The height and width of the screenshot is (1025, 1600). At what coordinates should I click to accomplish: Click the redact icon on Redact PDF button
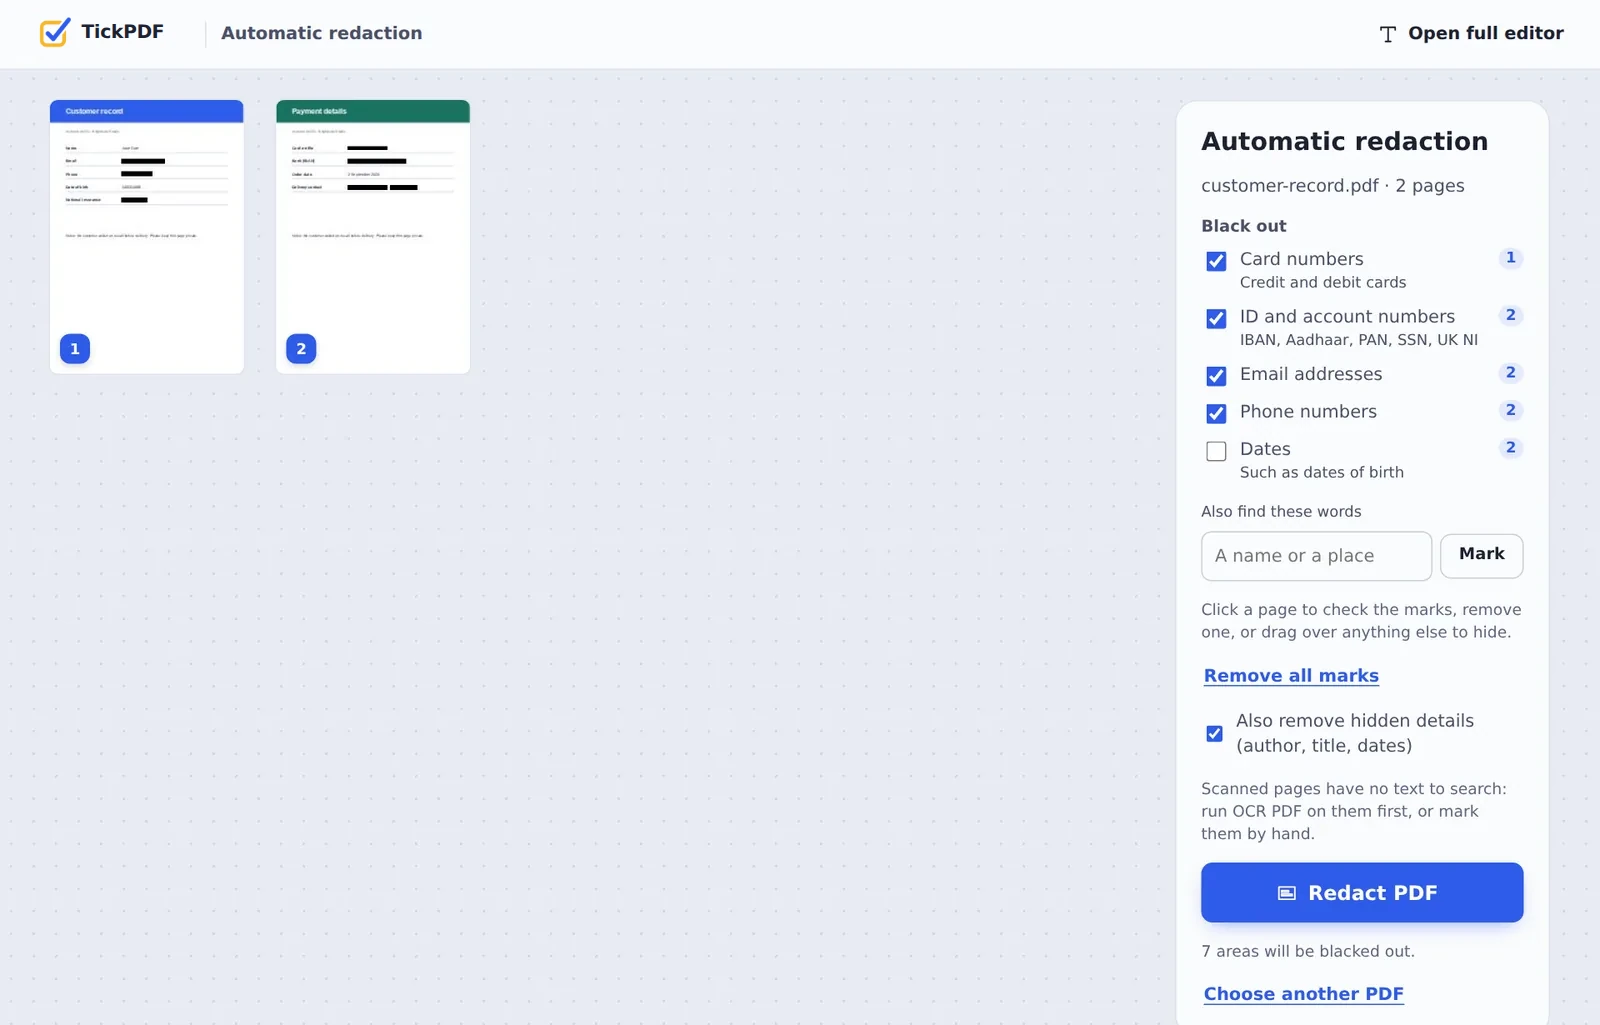tap(1287, 893)
